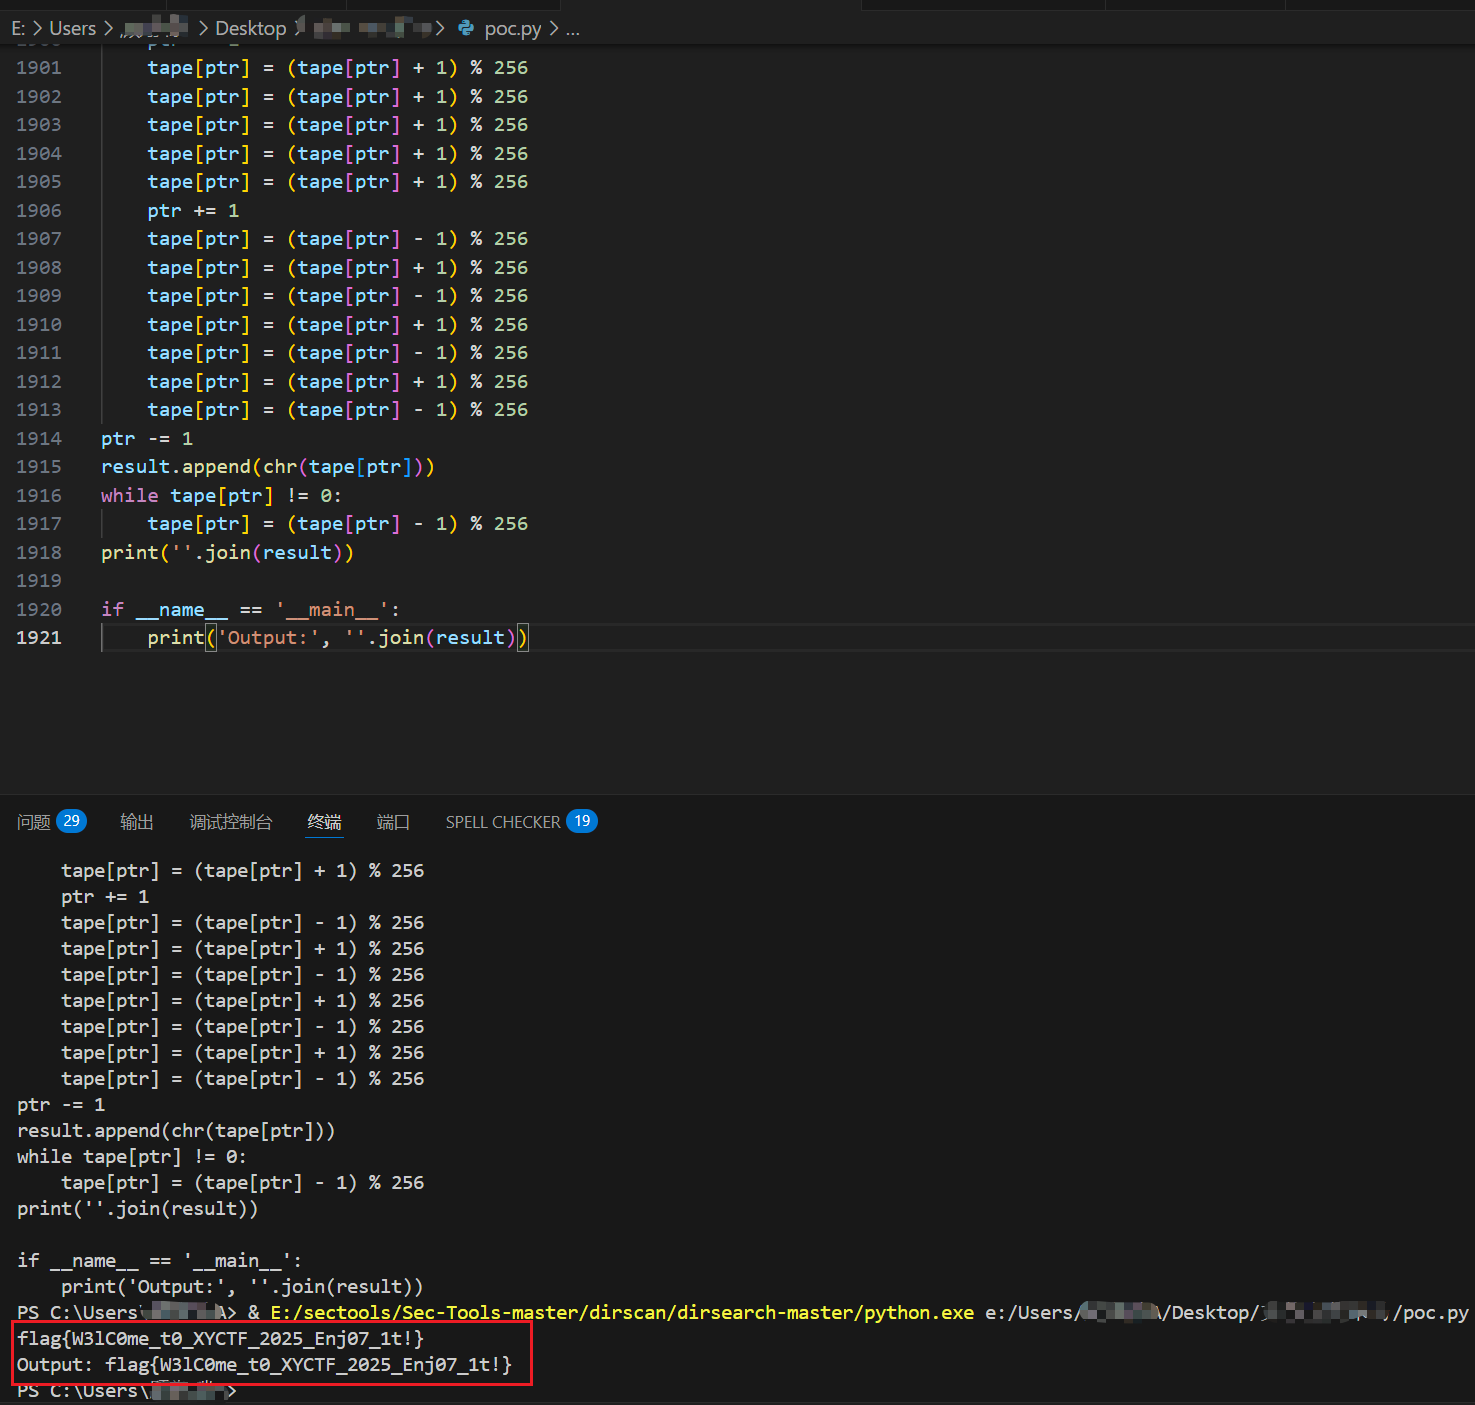Open the python.exe path link in terminal
This screenshot has height=1405, width=1475.
(x=621, y=1312)
